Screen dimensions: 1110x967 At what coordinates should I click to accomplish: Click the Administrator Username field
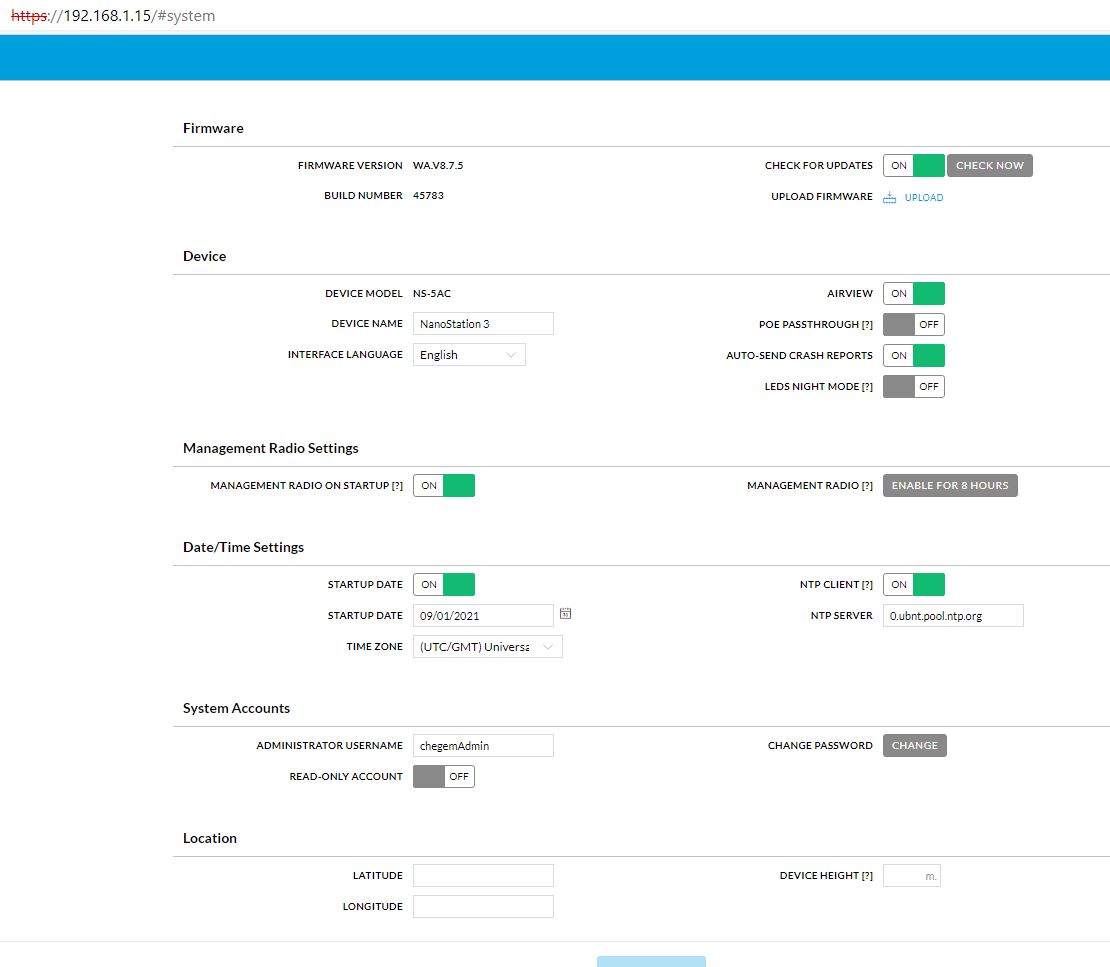point(484,745)
